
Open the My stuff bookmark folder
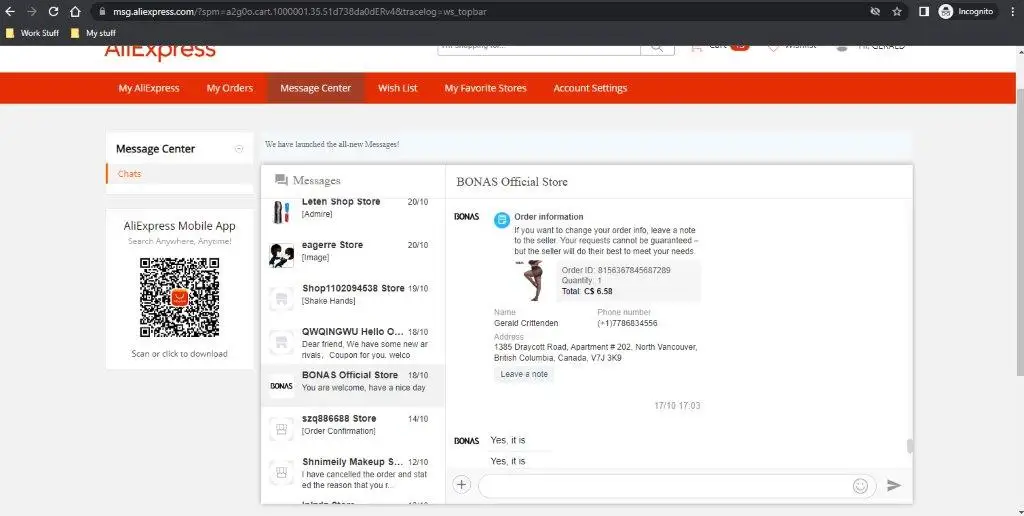click(93, 33)
